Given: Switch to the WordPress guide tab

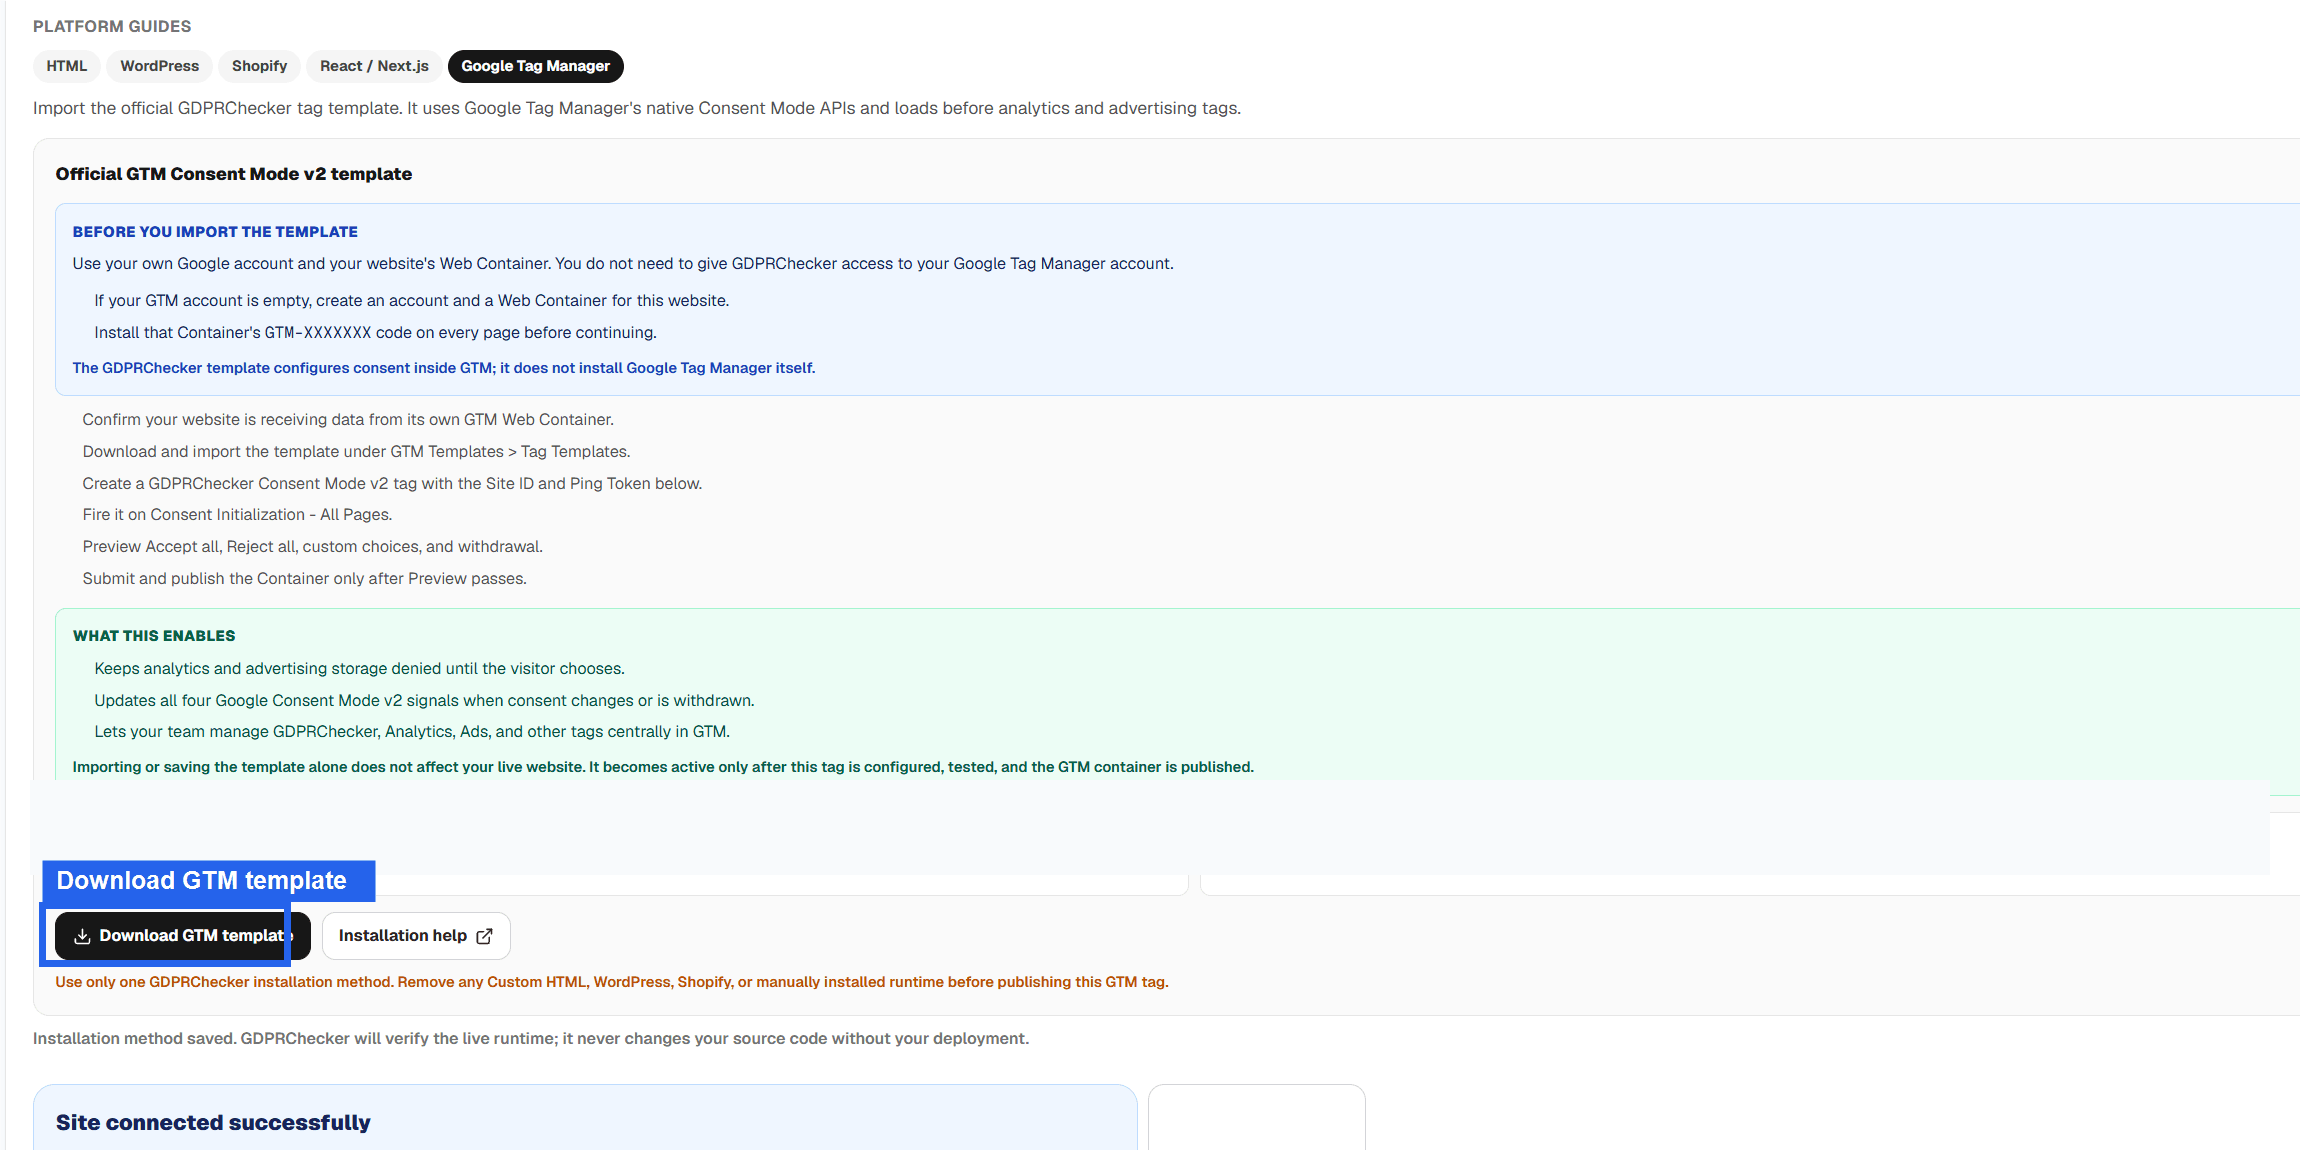Looking at the screenshot, I should [x=160, y=66].
